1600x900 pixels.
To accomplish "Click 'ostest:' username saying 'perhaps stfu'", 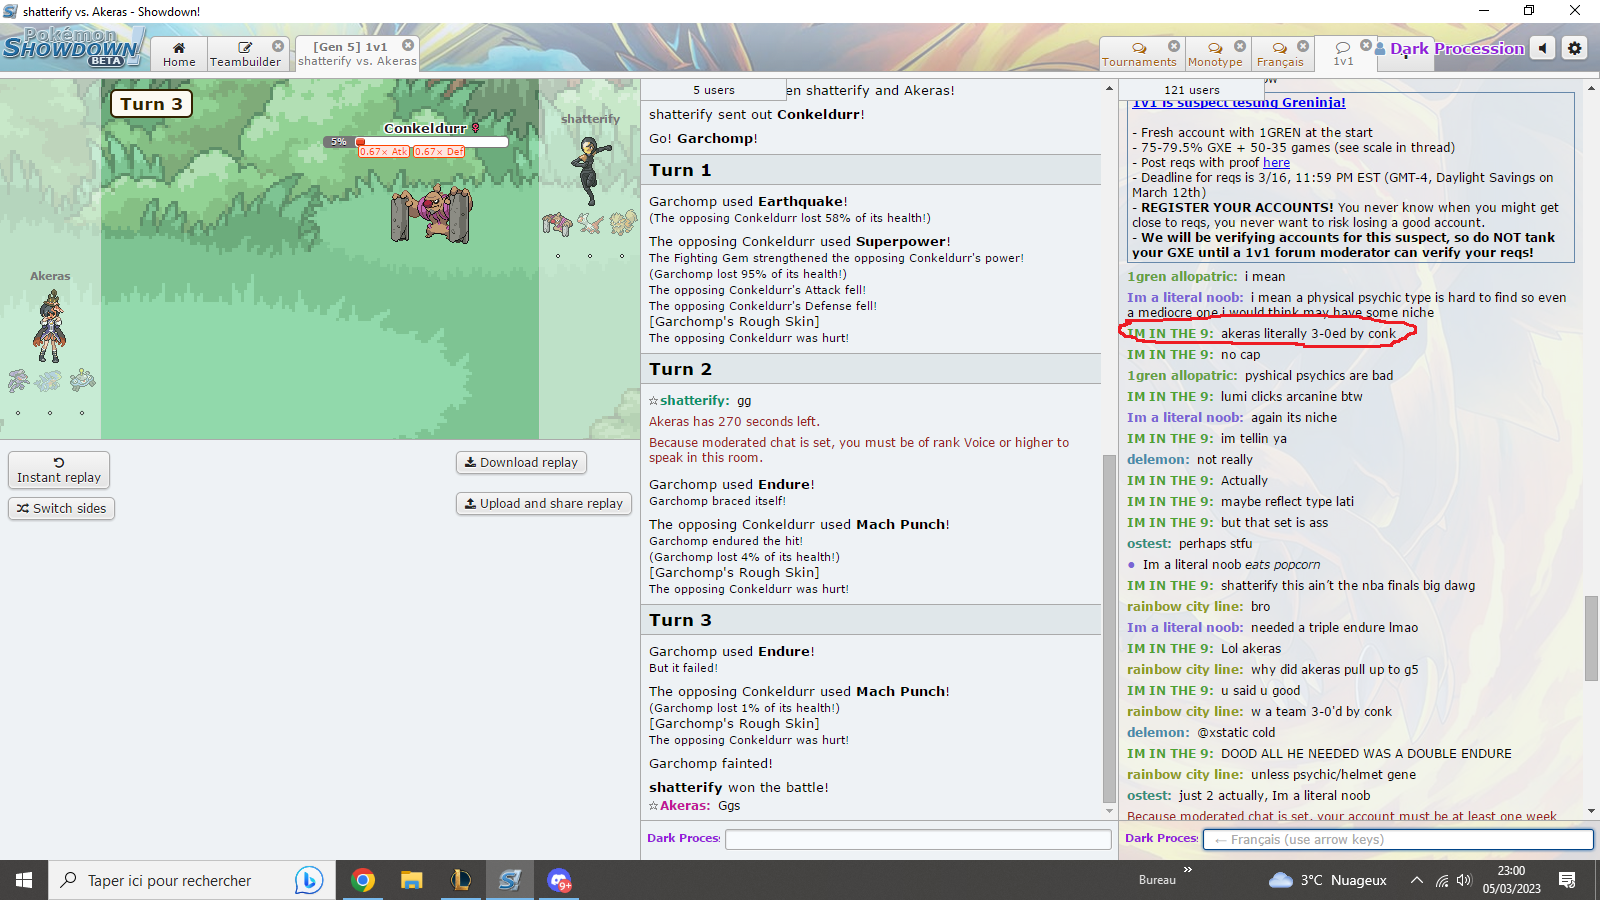I will 1149,543.
